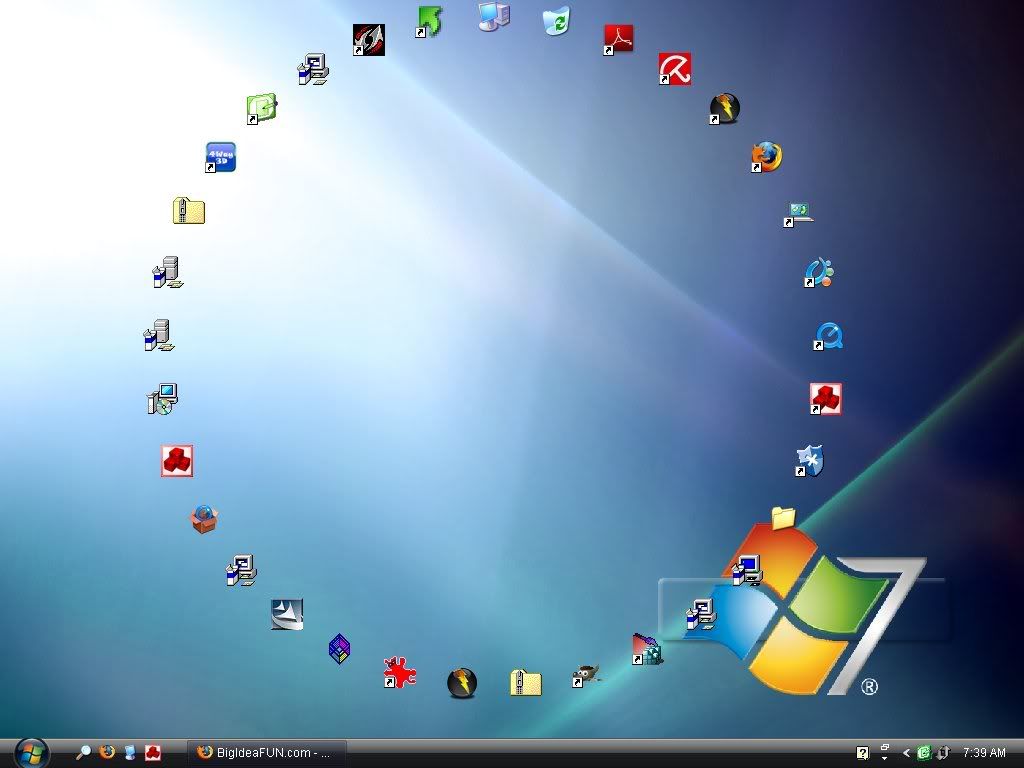Switch to the BigIdeaFUN.com taskbar window
The height and width of the screenshot is (768, 1024).
266,753
